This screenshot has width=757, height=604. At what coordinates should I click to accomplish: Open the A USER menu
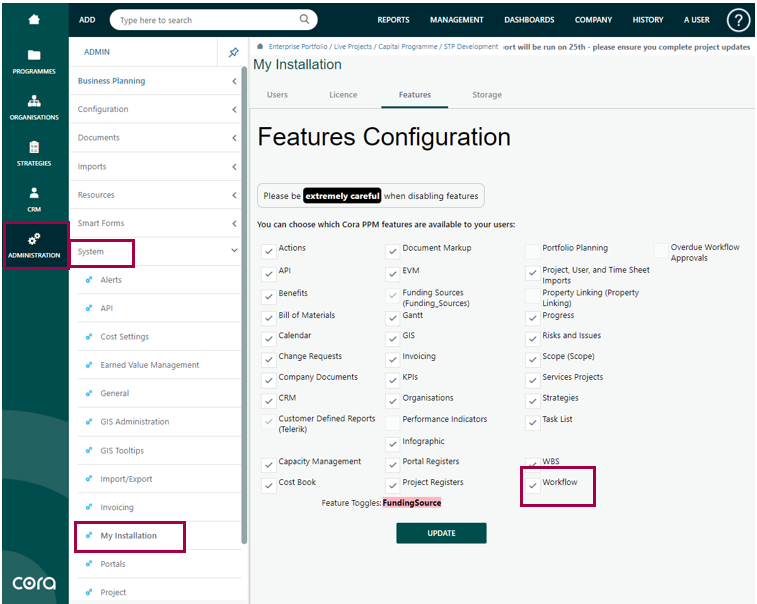click(x=697, y=20)
